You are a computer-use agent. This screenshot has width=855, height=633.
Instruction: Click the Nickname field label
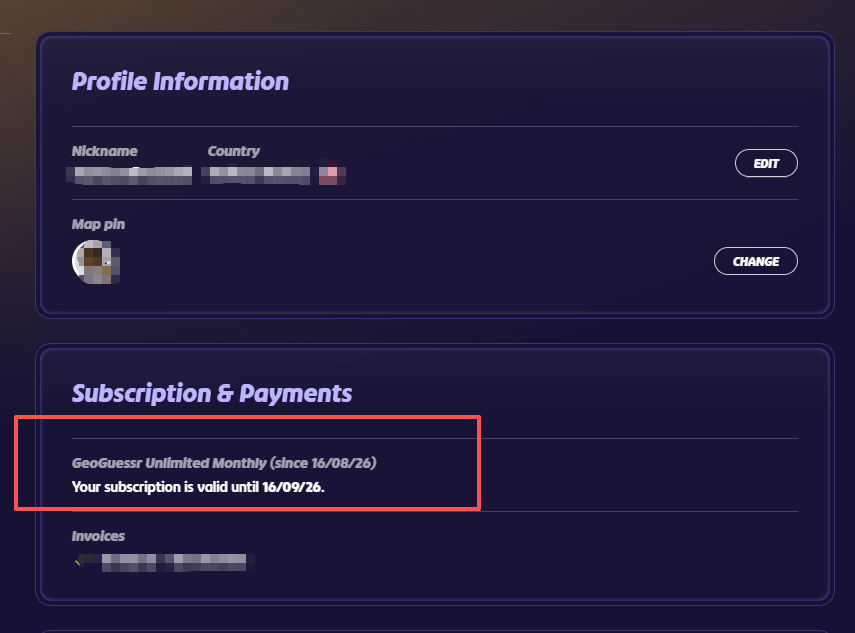pyautogui.click(x=105, y=151)
